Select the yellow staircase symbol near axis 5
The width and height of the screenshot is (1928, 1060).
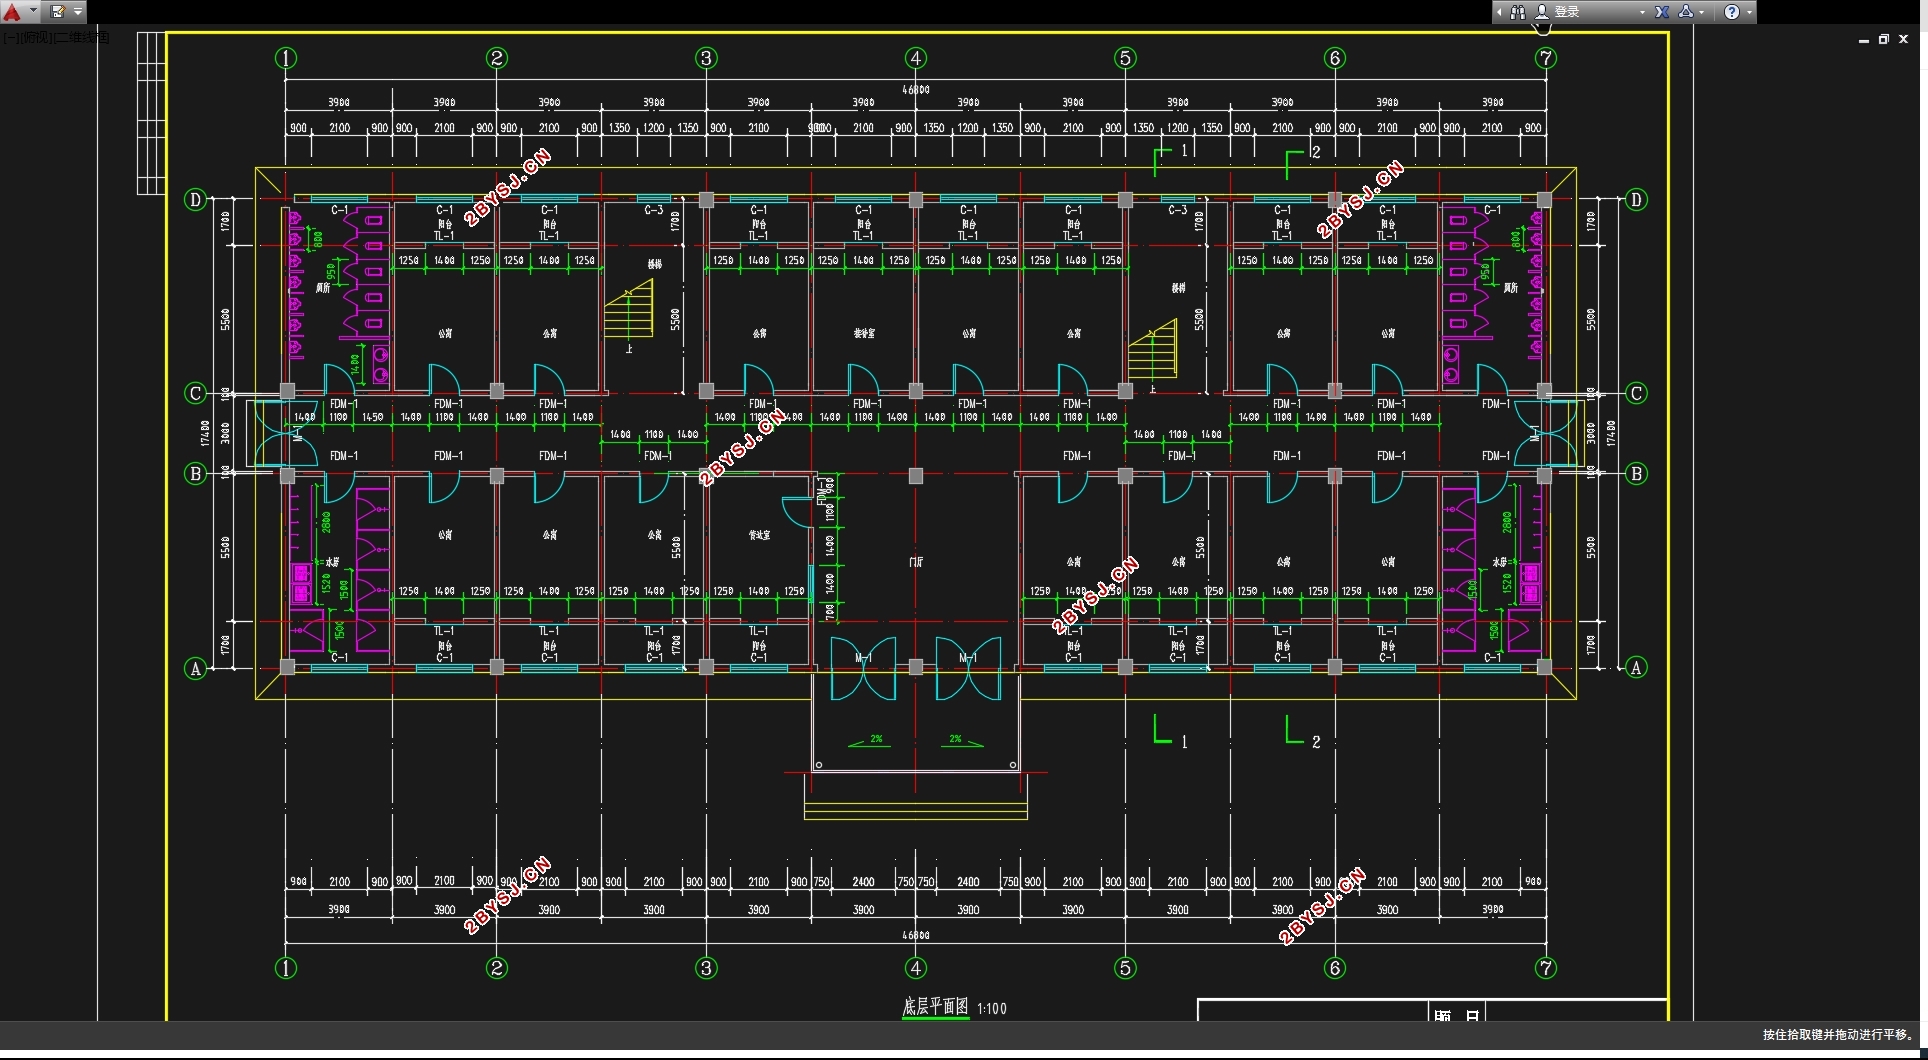(x=1153, y=349)
